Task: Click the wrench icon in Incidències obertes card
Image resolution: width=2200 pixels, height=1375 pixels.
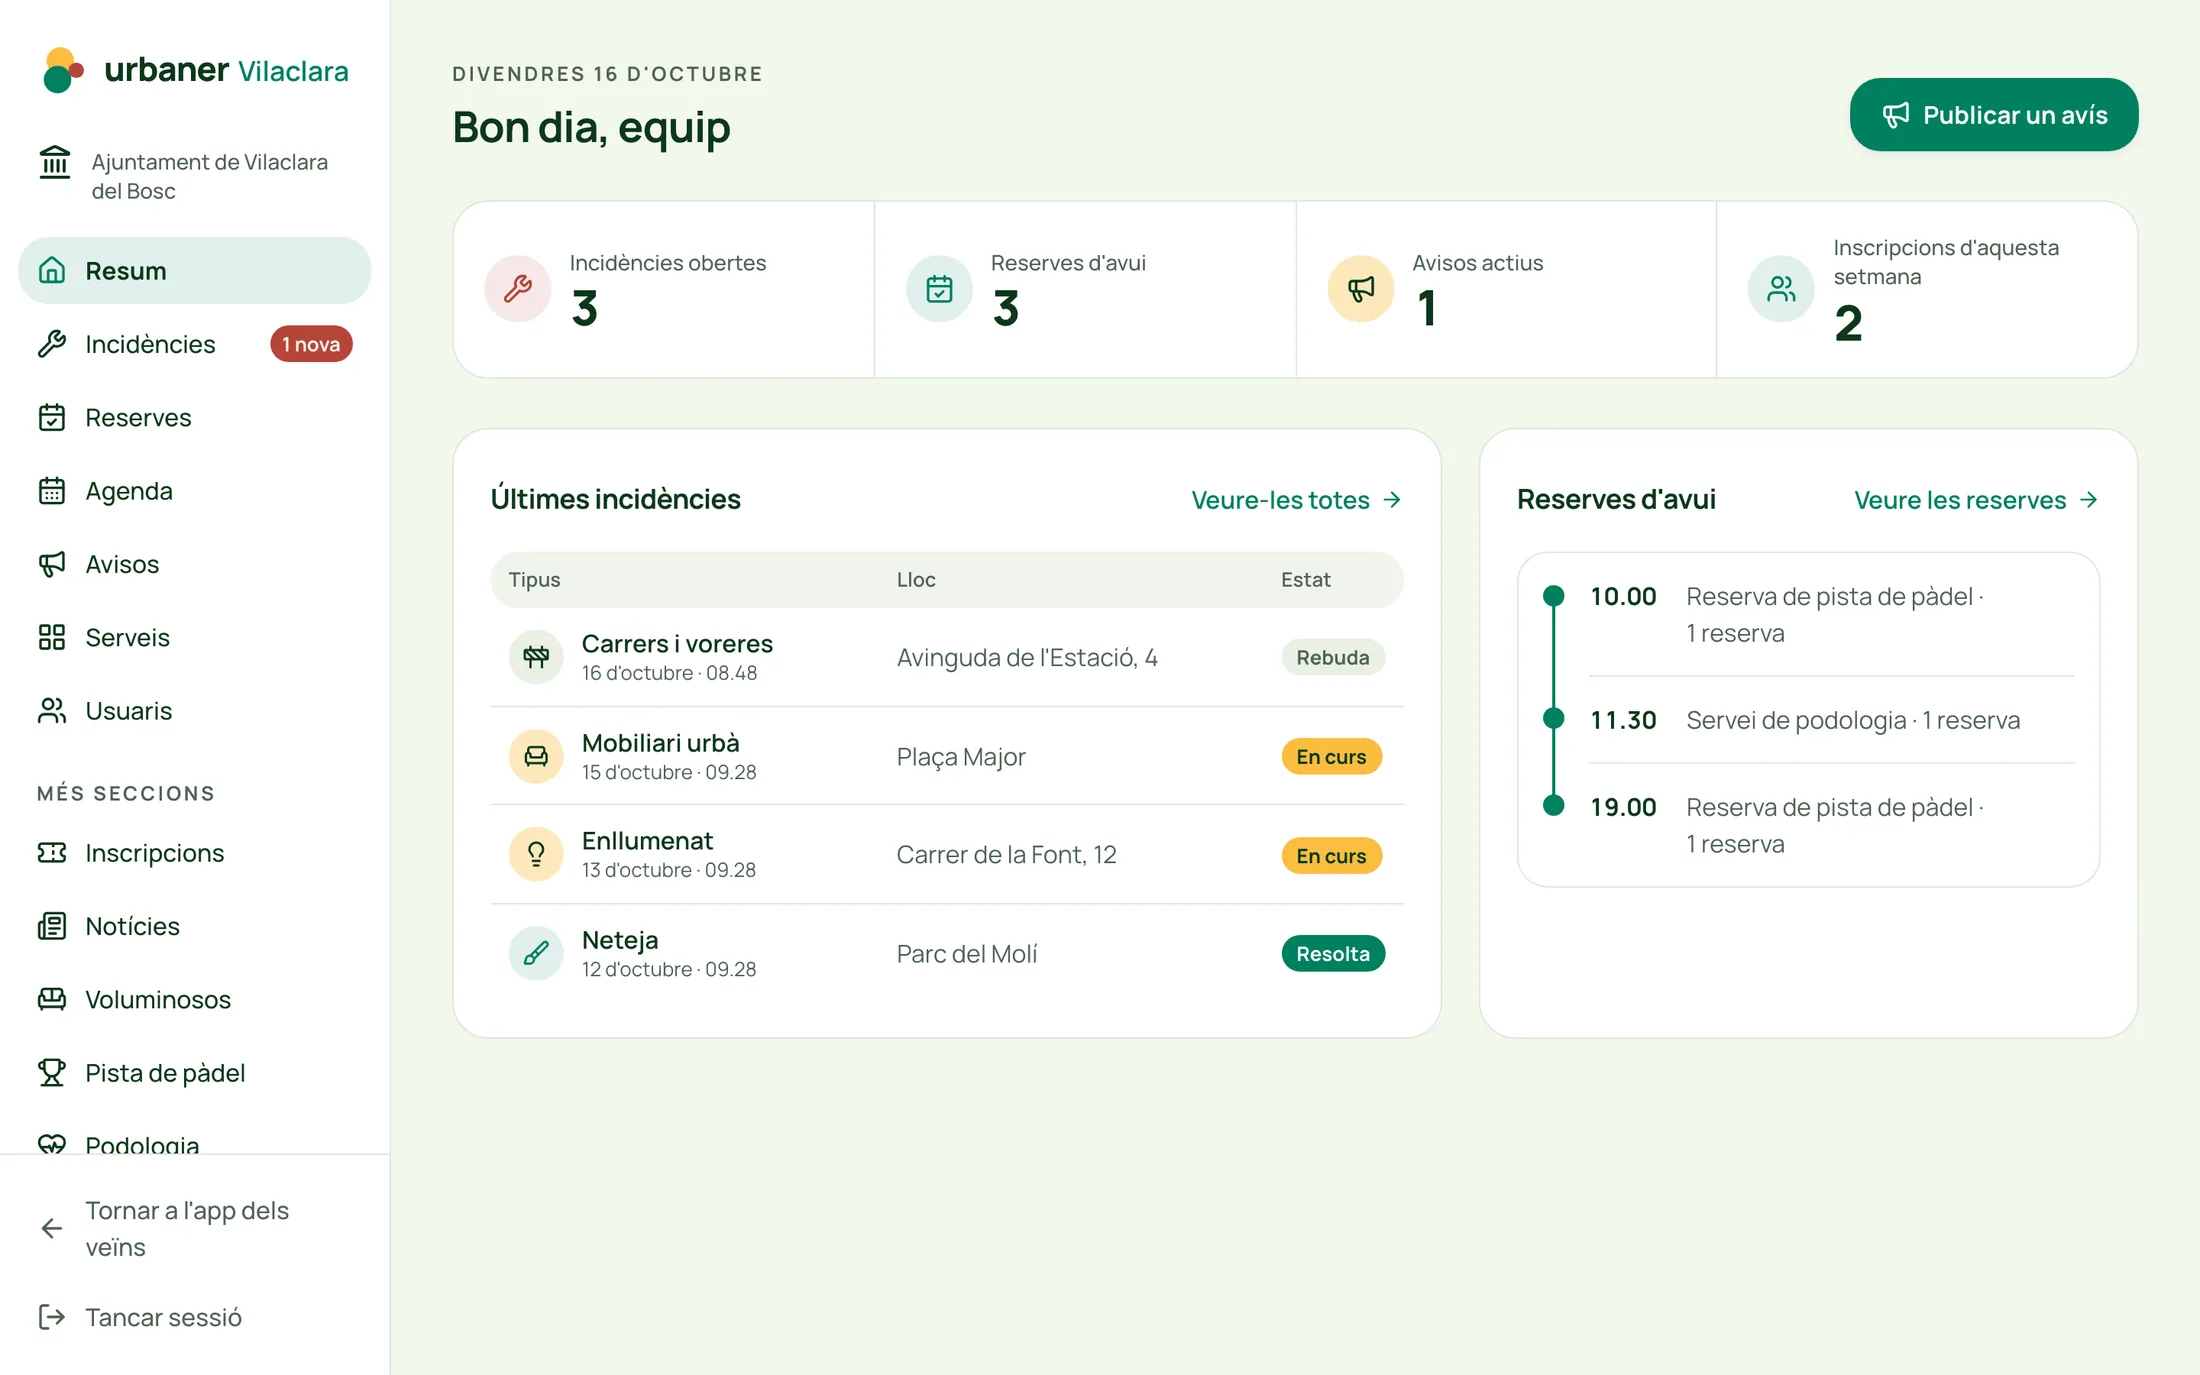Action: (518, 289)
